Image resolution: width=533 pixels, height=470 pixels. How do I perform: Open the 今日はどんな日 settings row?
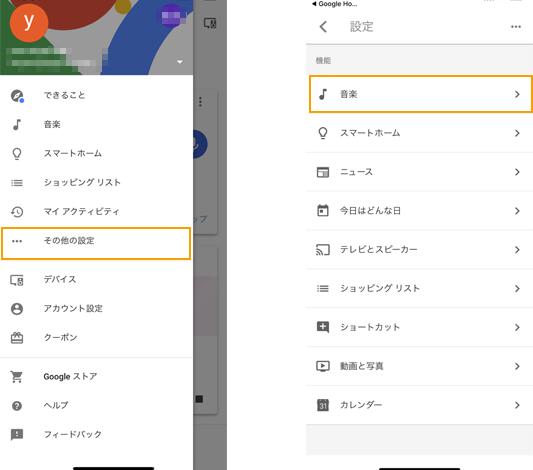click(419, 211)
